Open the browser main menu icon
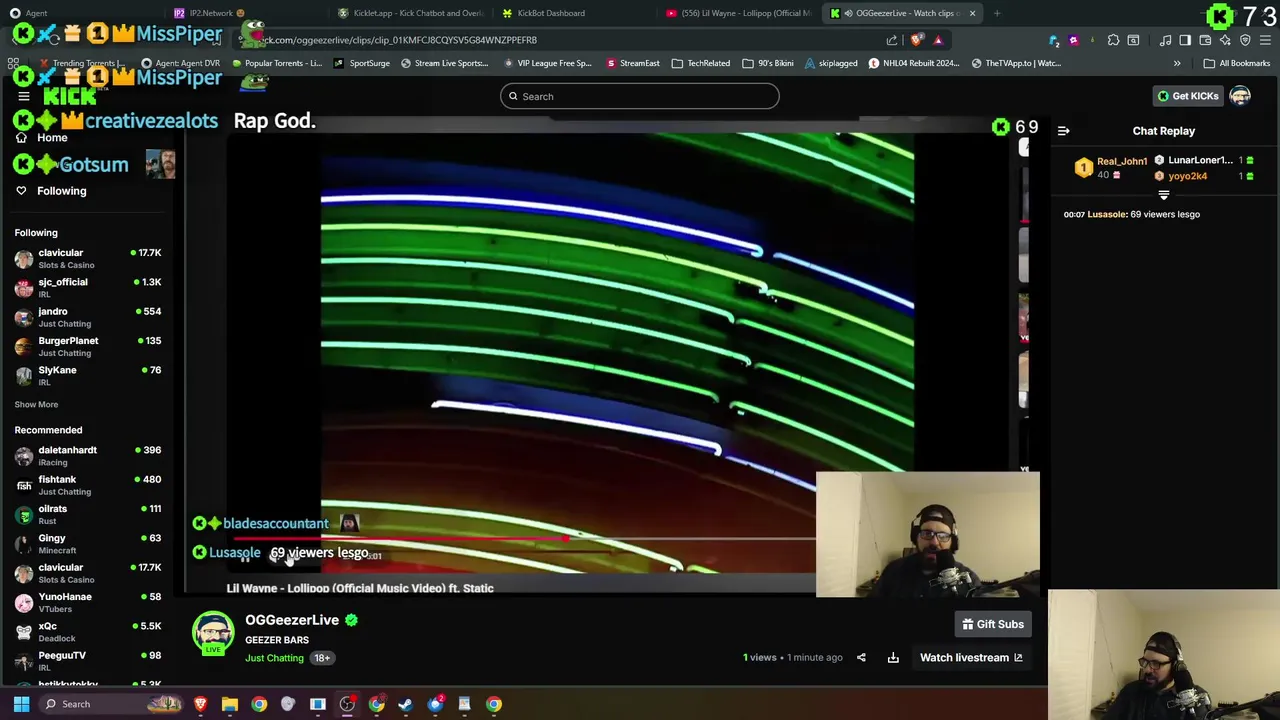 click(1265, 40)
